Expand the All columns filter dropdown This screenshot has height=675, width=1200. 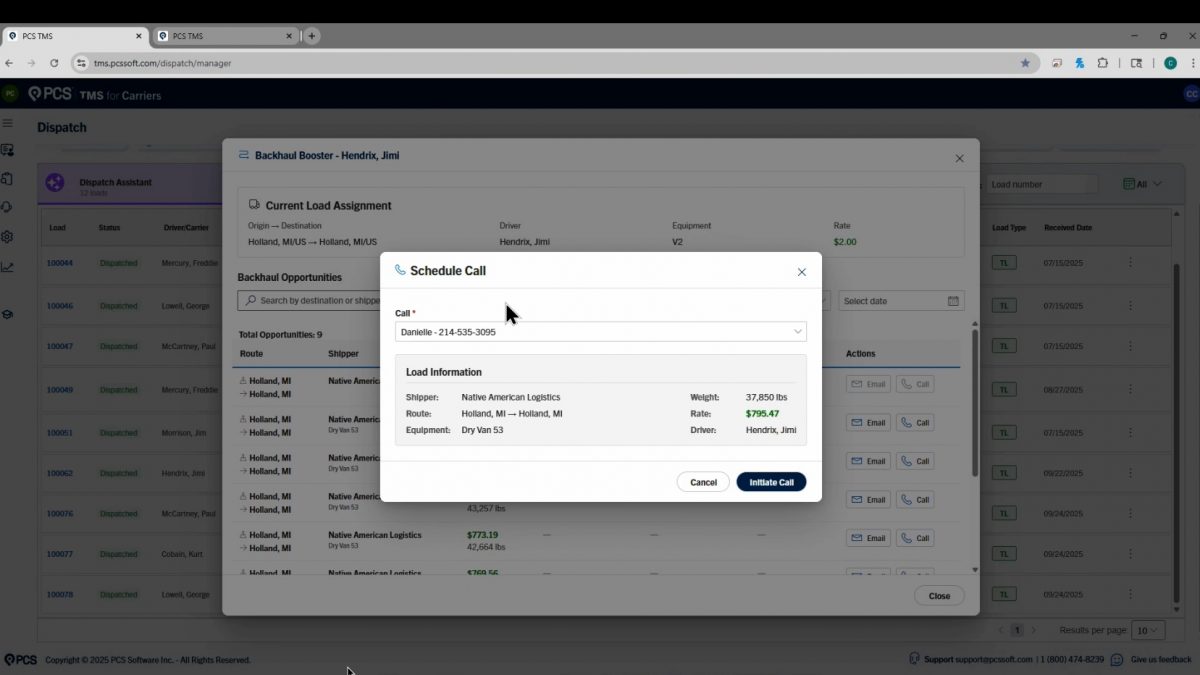coord(1142,184)
